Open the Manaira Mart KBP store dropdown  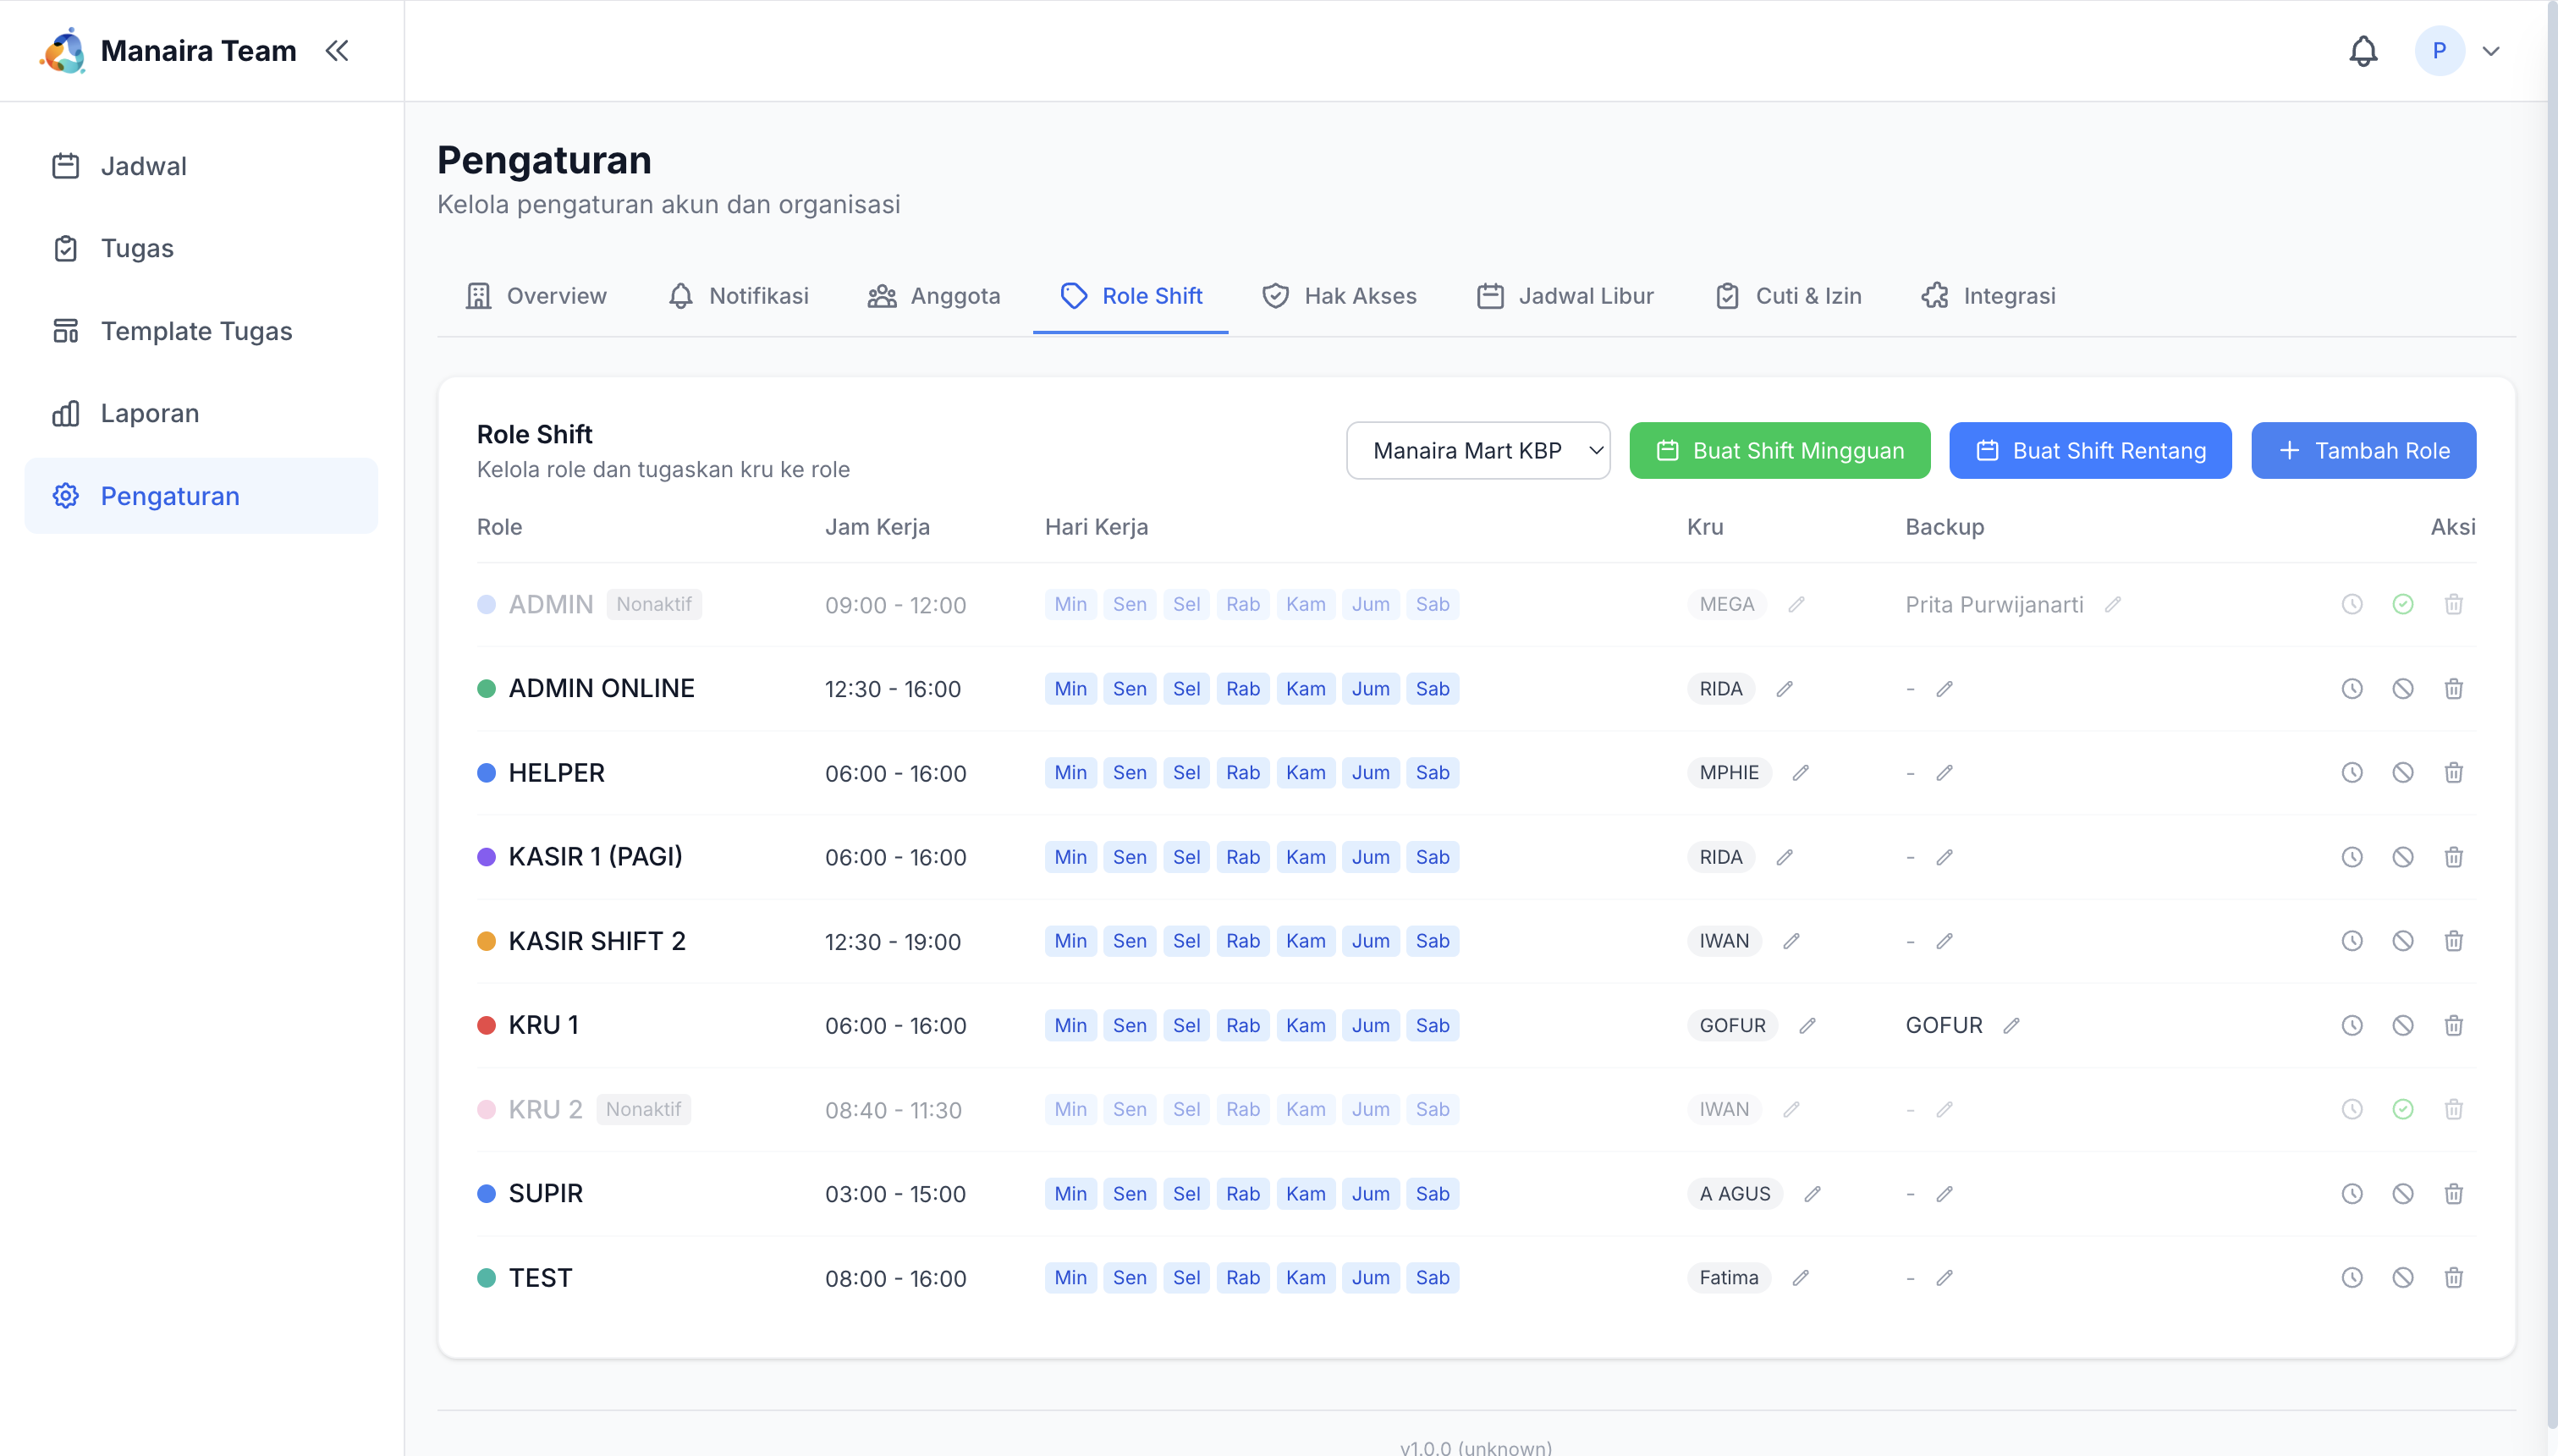[1478, 450]
